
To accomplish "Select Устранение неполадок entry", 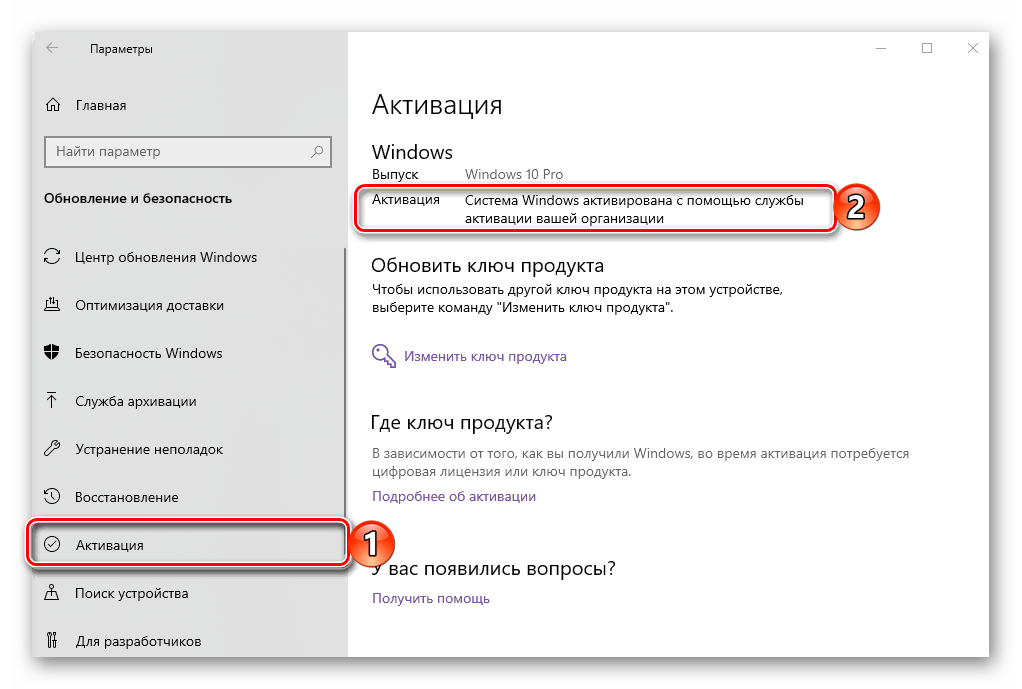I will tap(149, 449).
